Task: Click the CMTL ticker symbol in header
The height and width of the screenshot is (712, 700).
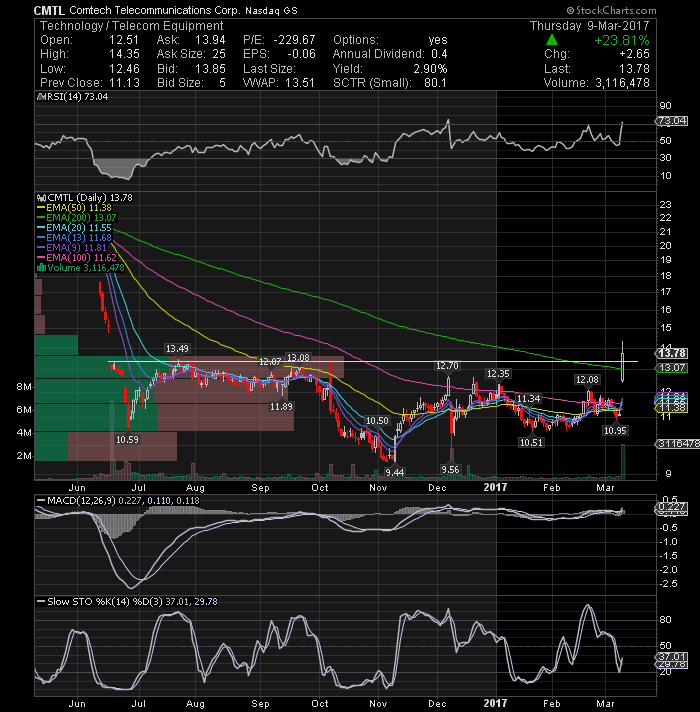Action: [49, 10]
